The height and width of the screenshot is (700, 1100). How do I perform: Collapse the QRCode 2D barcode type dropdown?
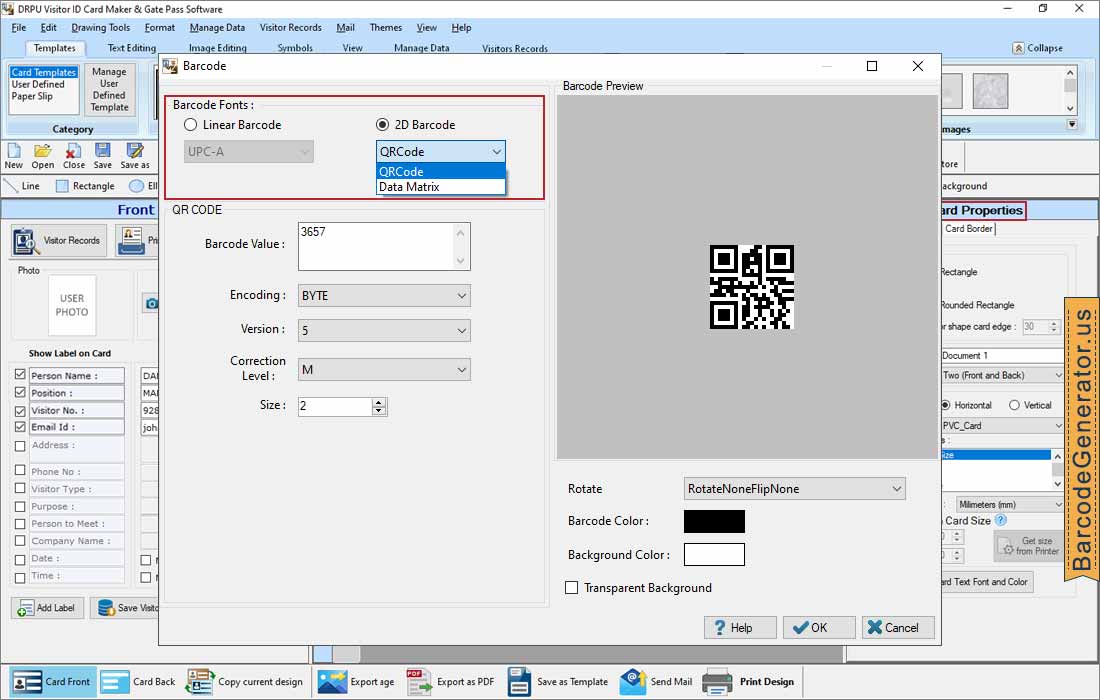[x=497, y=152]
